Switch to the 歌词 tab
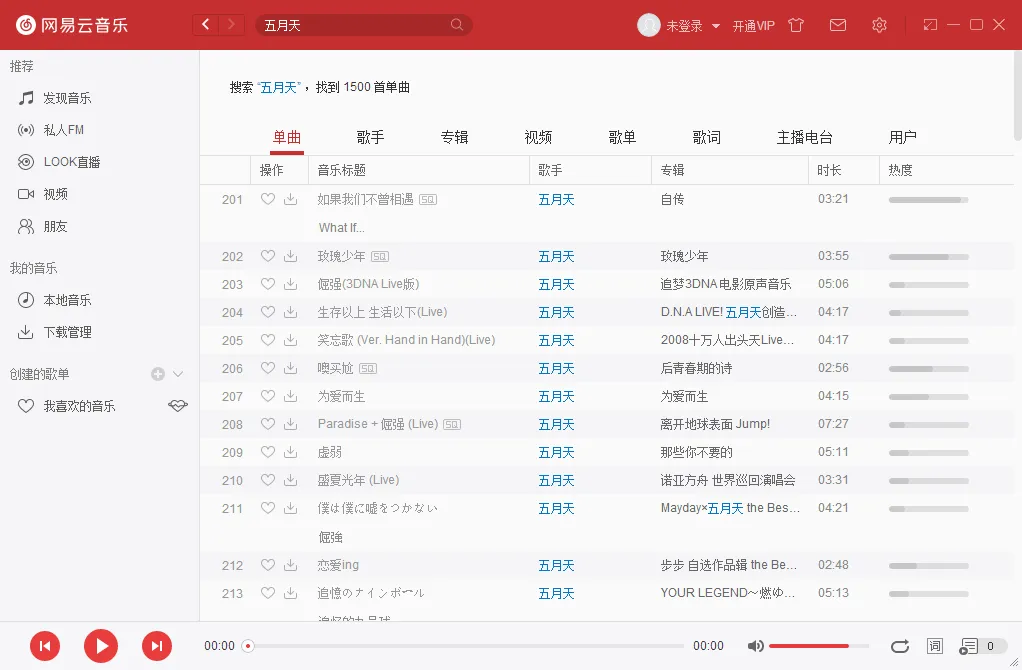 pos(707,138)
